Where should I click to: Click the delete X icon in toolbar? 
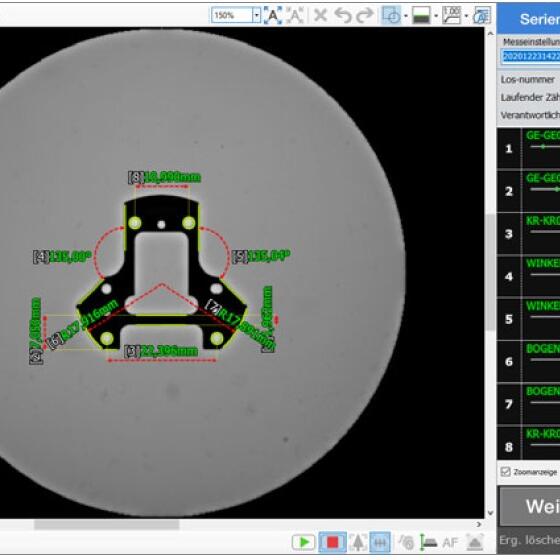(320, 15)
